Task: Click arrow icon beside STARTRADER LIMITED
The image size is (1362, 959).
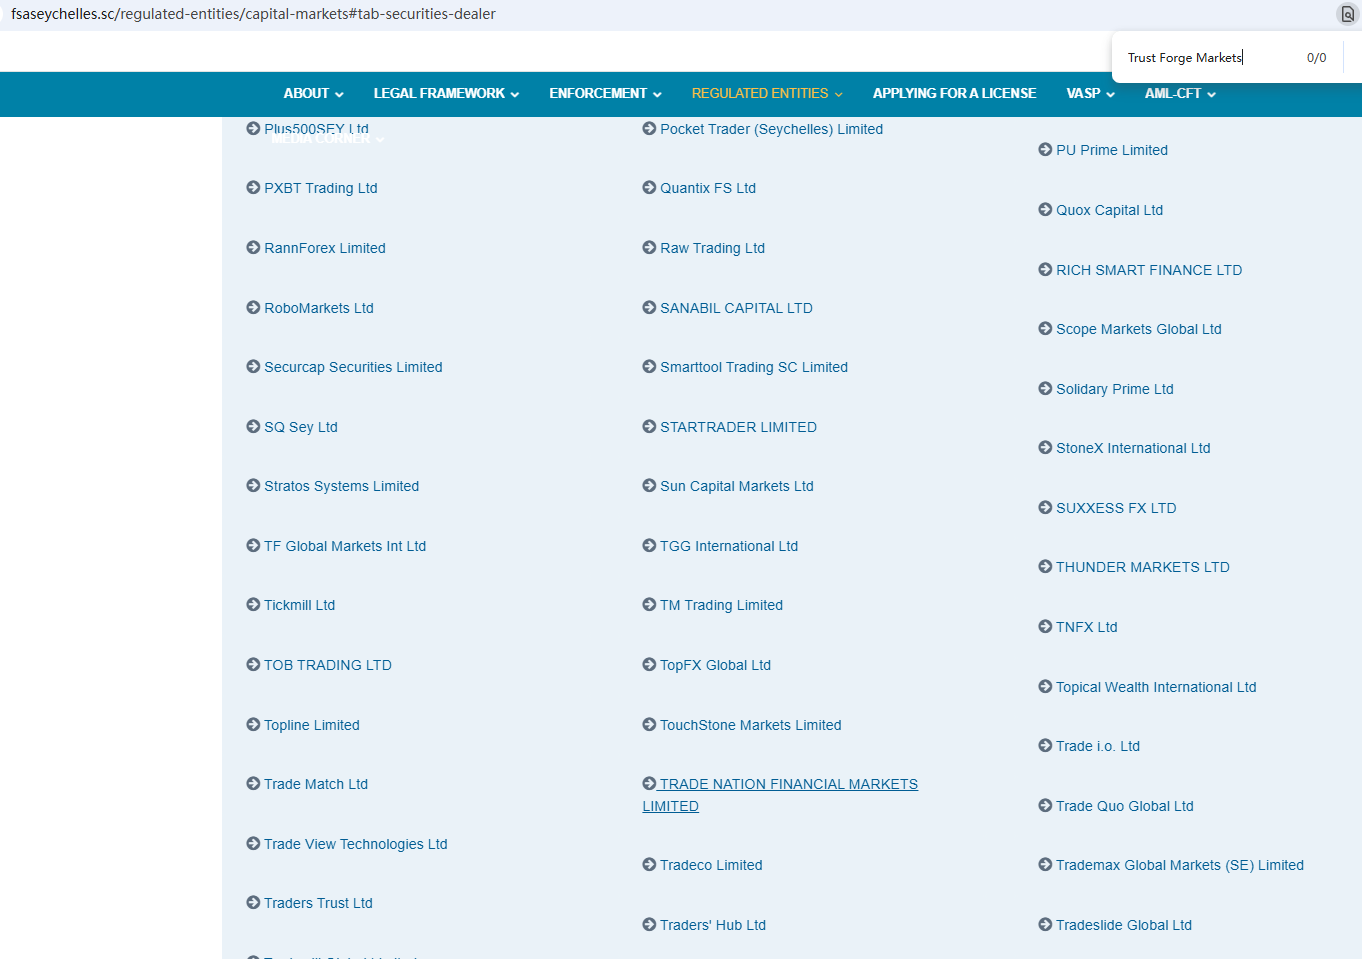Action: point(649,426)
